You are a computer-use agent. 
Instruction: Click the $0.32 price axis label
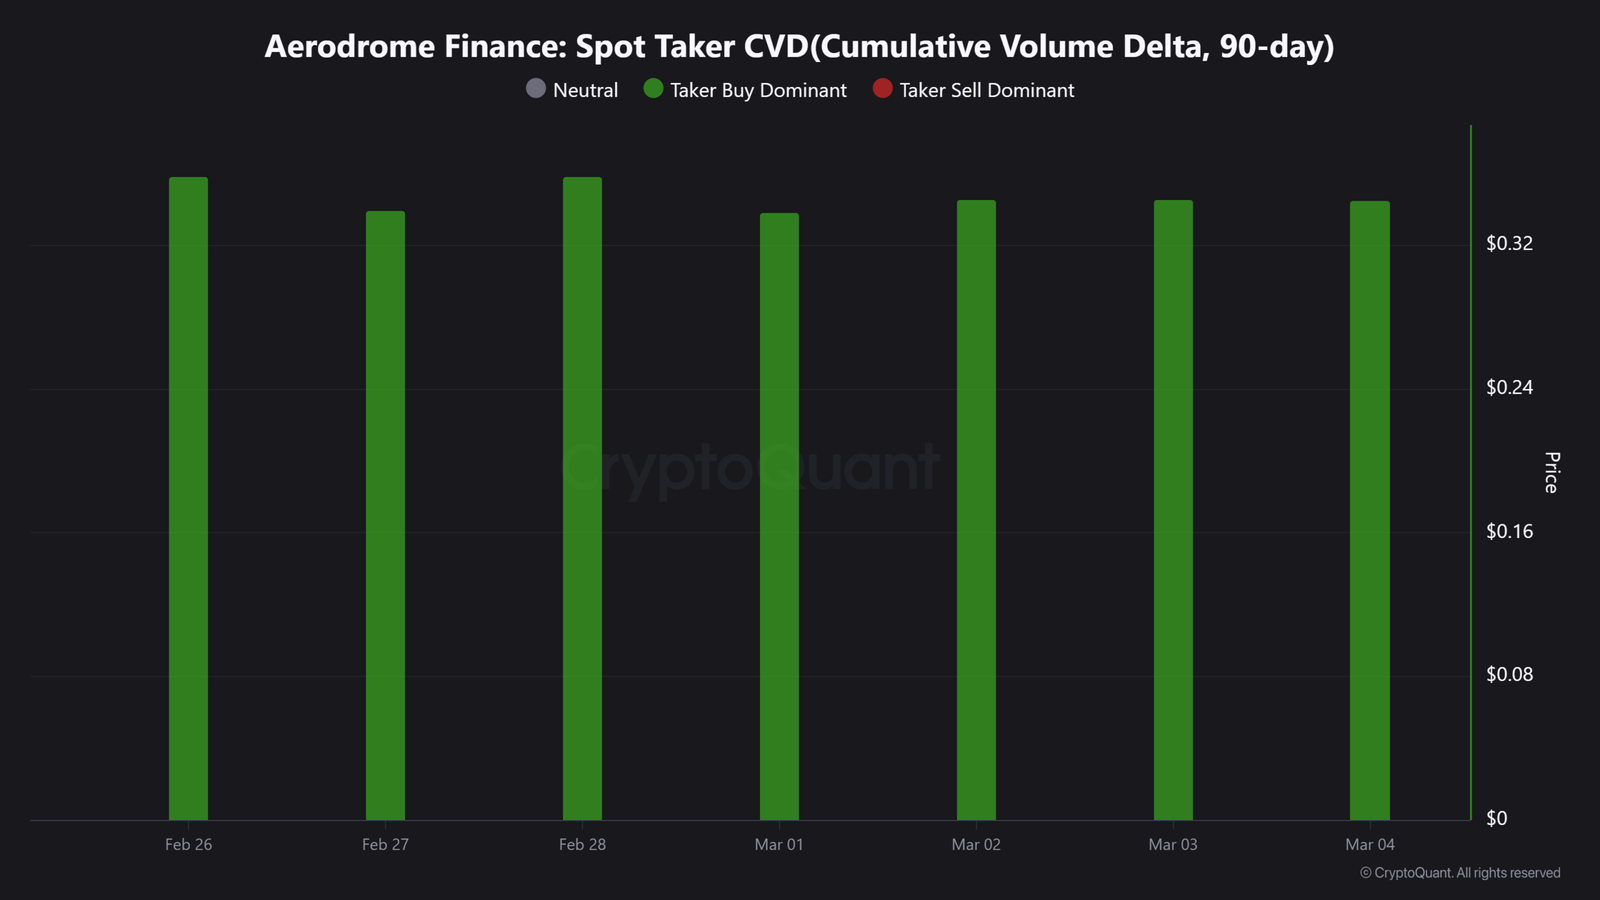pos(1509,244)
